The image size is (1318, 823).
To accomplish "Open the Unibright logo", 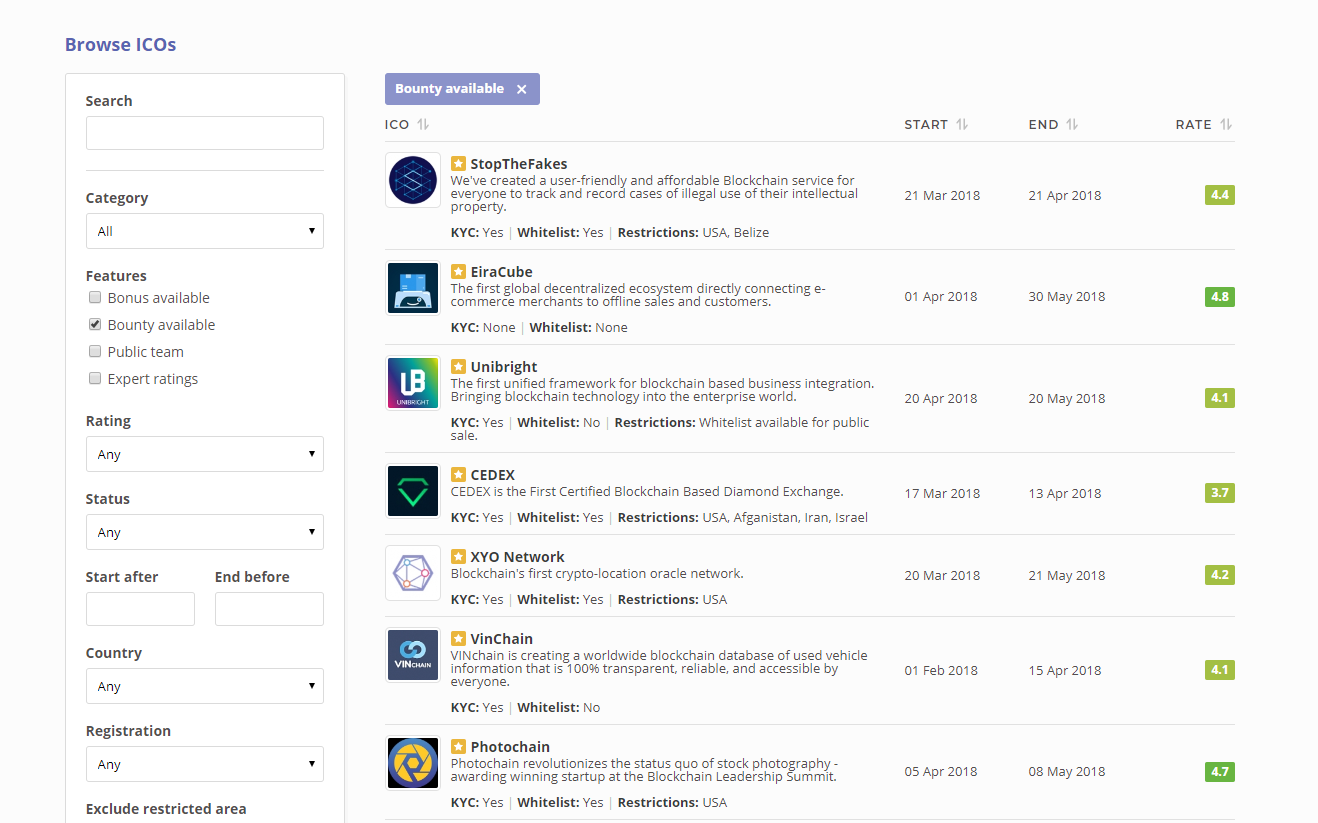I will coord(413,383).
